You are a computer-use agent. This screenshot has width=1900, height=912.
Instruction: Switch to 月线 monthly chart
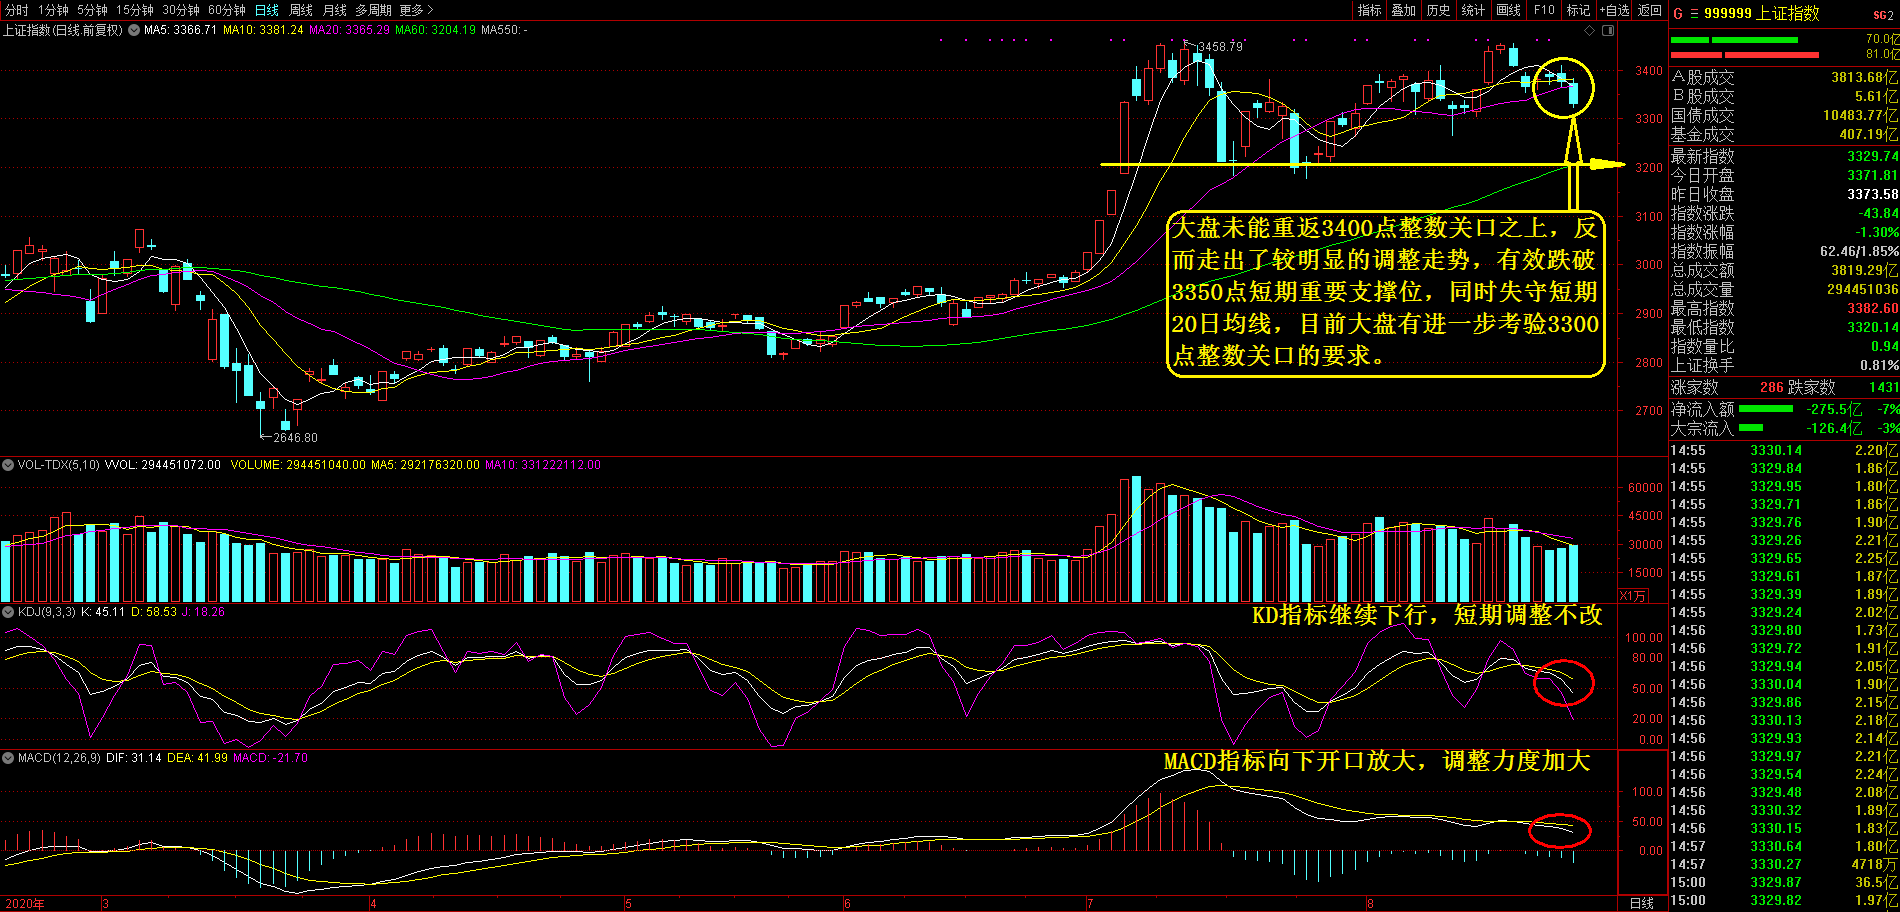pos(335,10)
